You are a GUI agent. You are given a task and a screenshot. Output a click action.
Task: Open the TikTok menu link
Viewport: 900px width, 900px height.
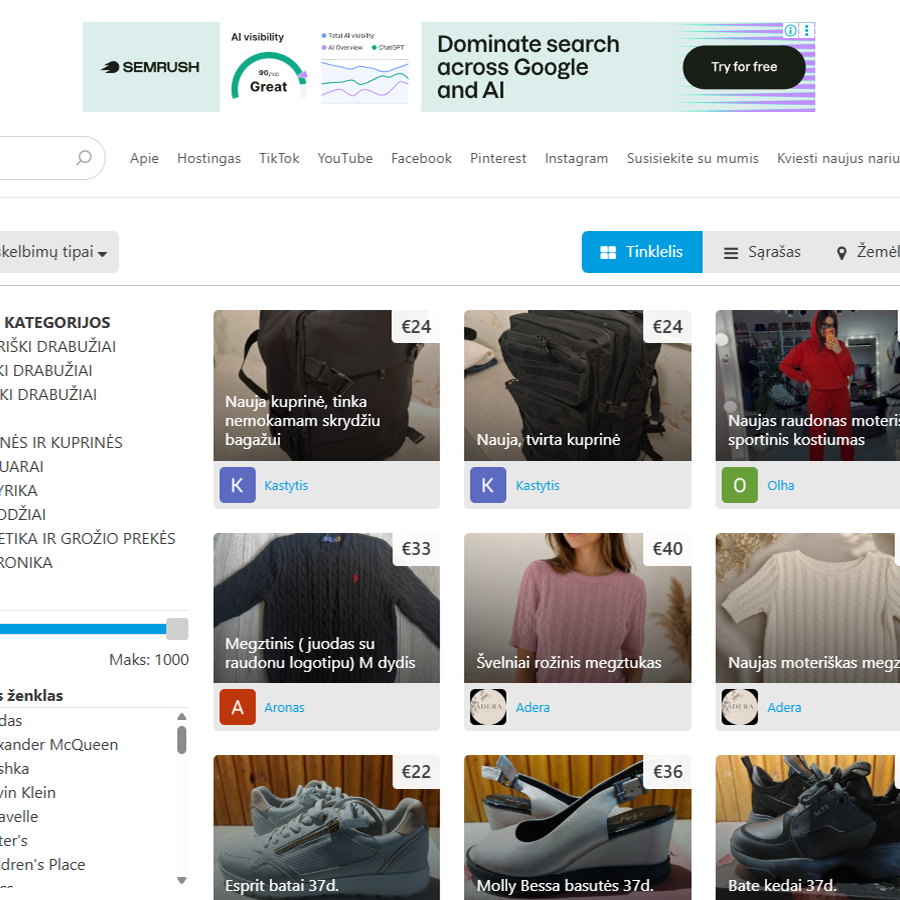click(279, 158)
